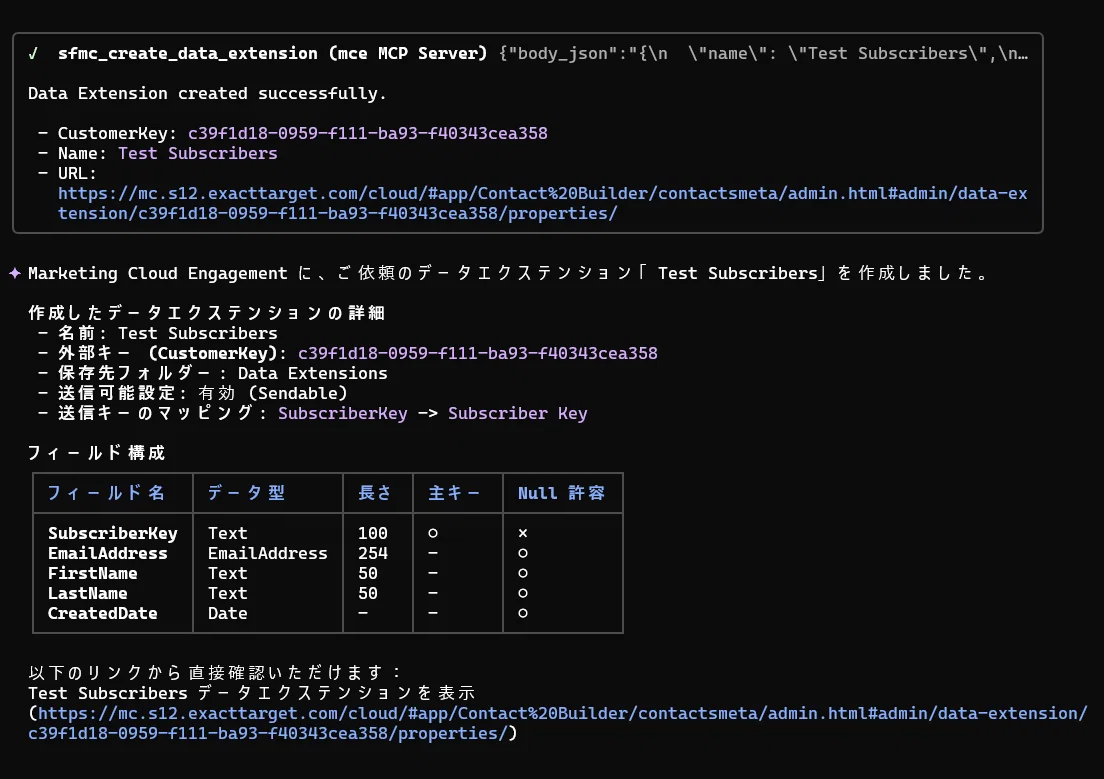The width and height of the screenshot is (1104, 779).
Task: Click '送信可能設定: 有効 (Sendable)' line
Action: (x=203, y=393)
